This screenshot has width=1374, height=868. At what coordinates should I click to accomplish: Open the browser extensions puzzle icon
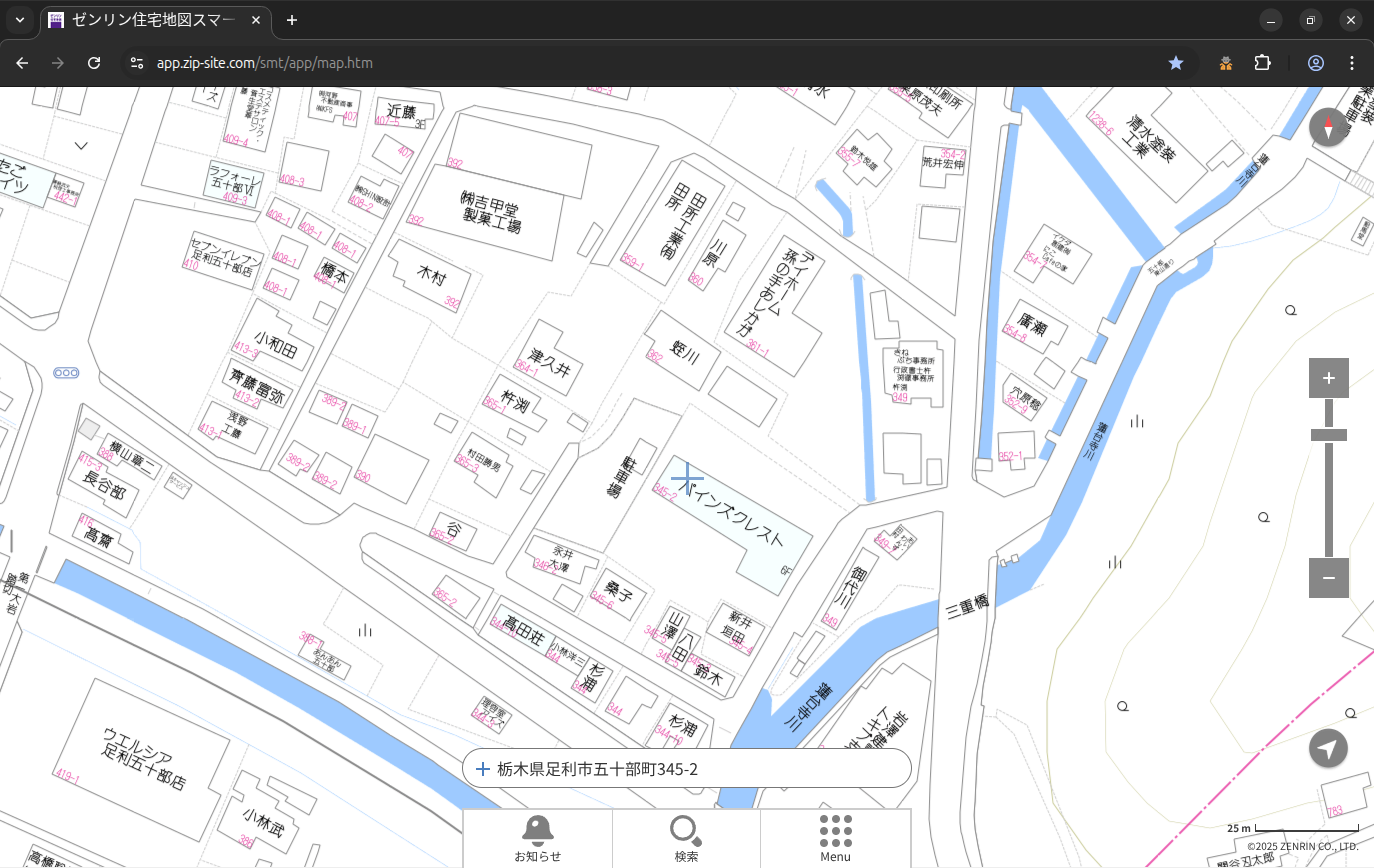tap(1262, 63)
